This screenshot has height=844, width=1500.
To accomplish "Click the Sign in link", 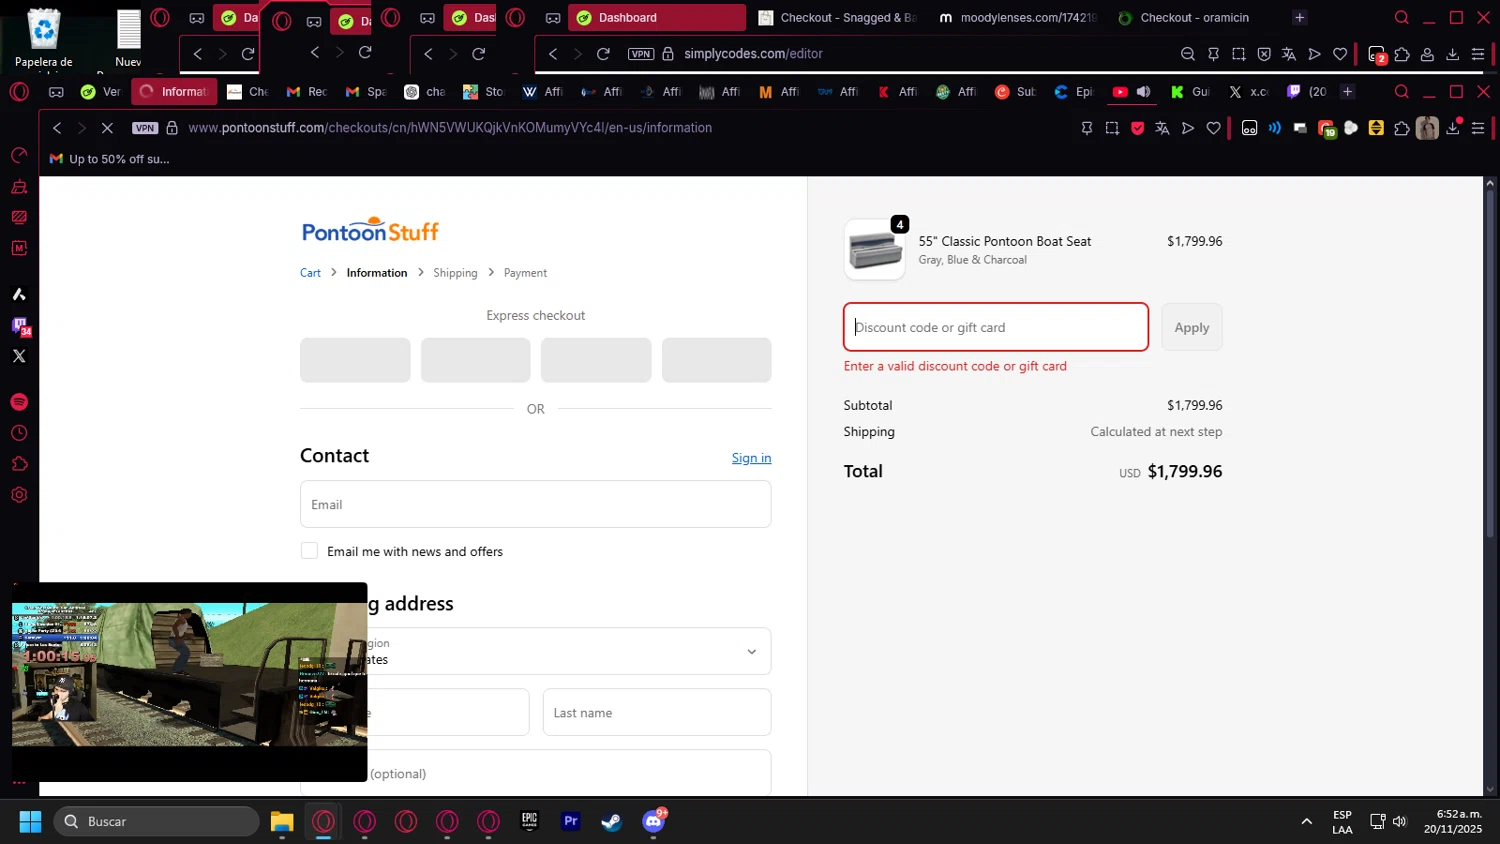I will [x=751, y=458].
